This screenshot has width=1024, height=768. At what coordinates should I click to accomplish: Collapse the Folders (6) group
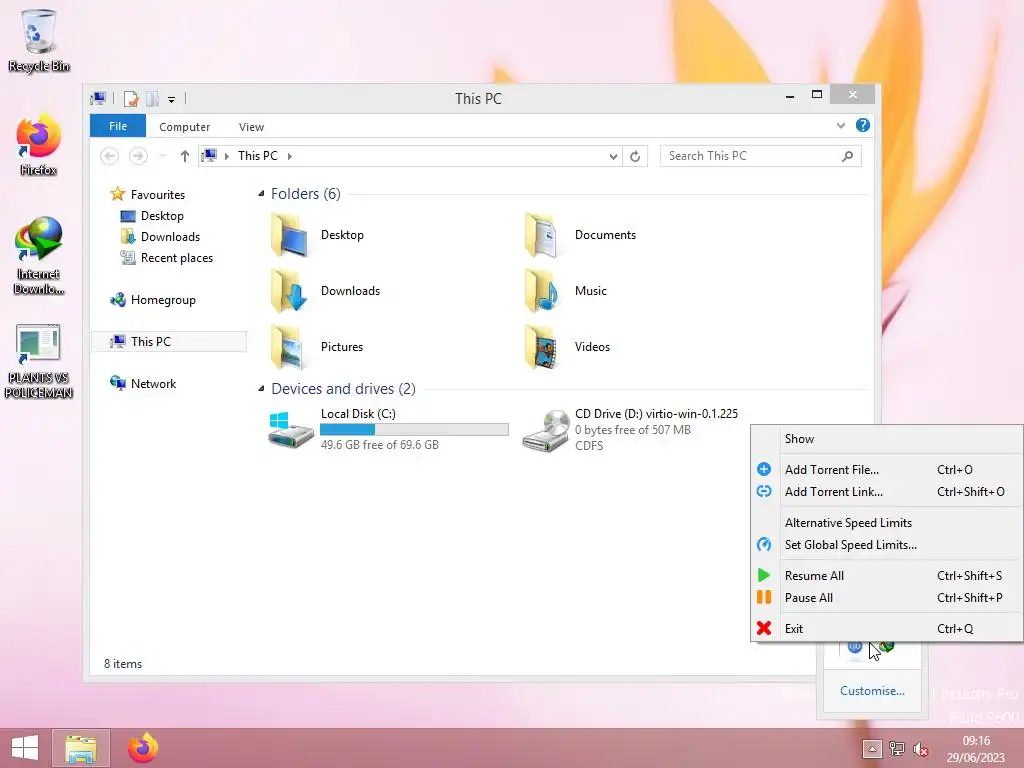261,194
